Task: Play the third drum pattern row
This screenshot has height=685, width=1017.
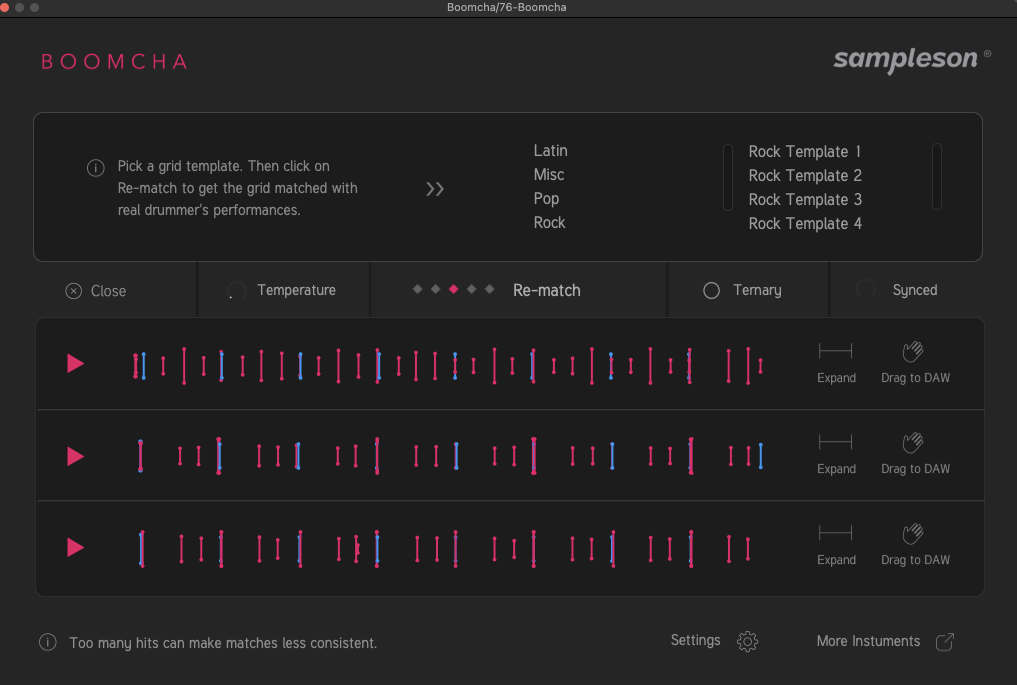Action: coord(75,548)
